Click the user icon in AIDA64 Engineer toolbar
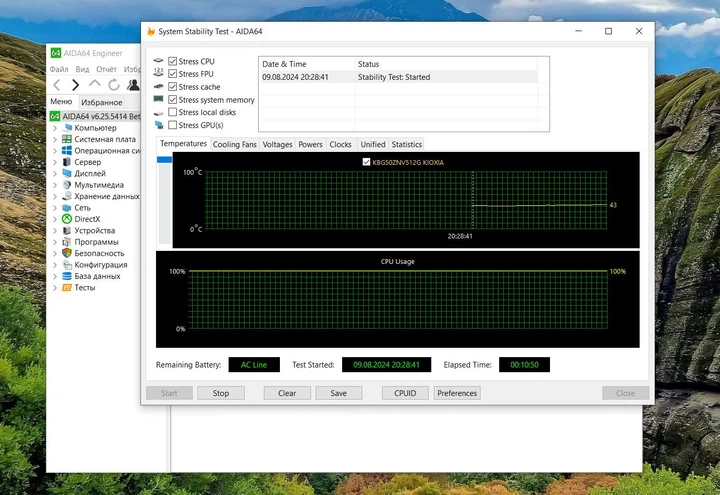Screen dimensions: 720x495 click(x=134, y=85)
